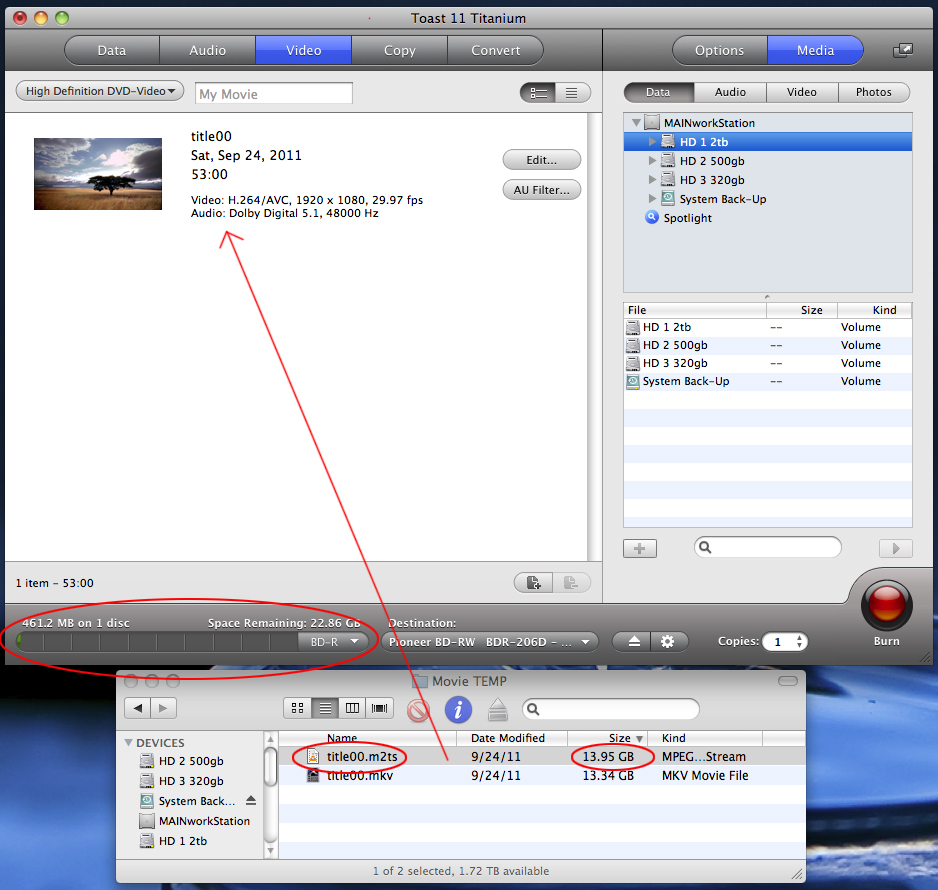Viewport: 938px width, 890px height.
Task: Click the title00.mkv file icon
Action: 313,775
